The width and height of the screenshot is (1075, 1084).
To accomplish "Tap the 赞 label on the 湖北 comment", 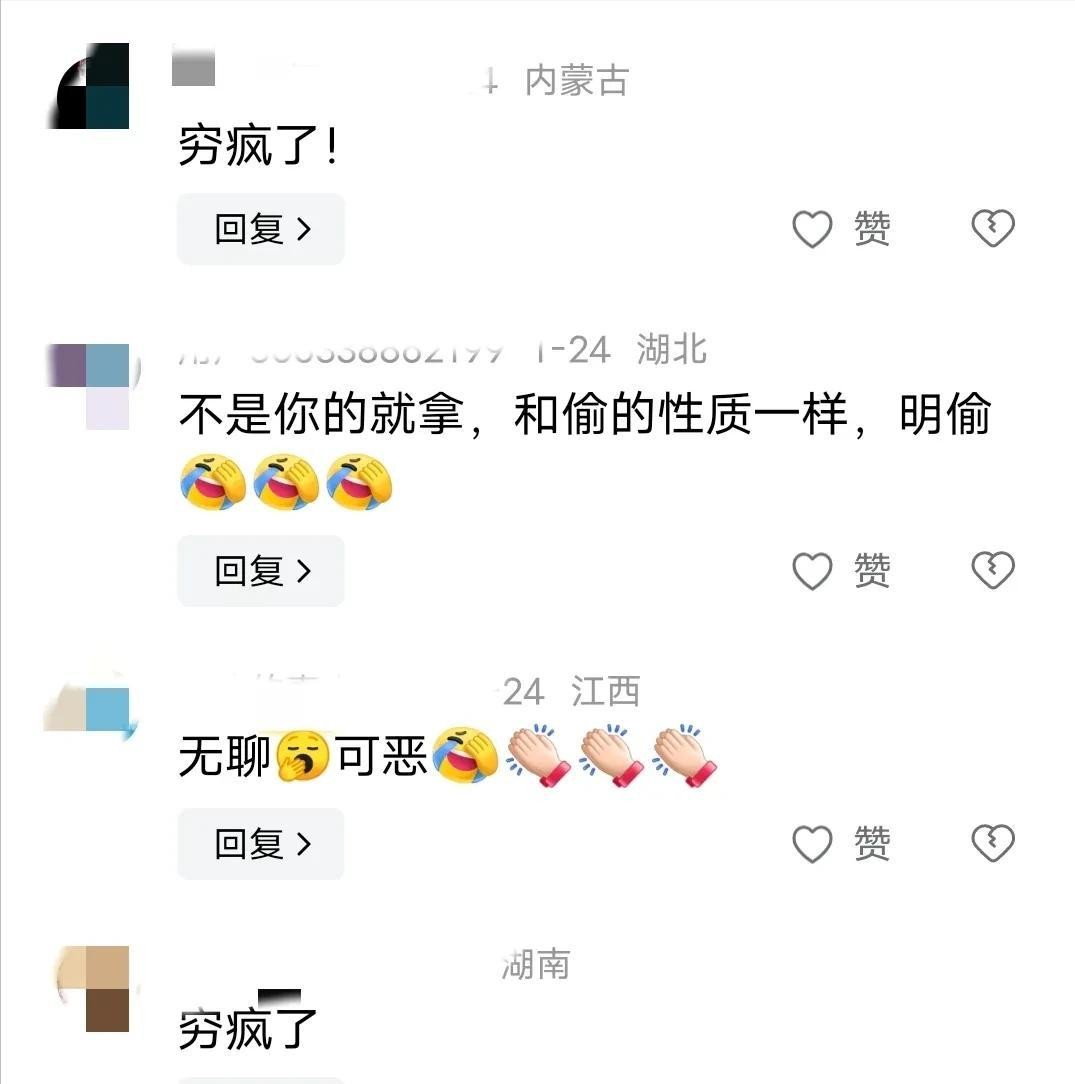I will [x=872, y=571].
